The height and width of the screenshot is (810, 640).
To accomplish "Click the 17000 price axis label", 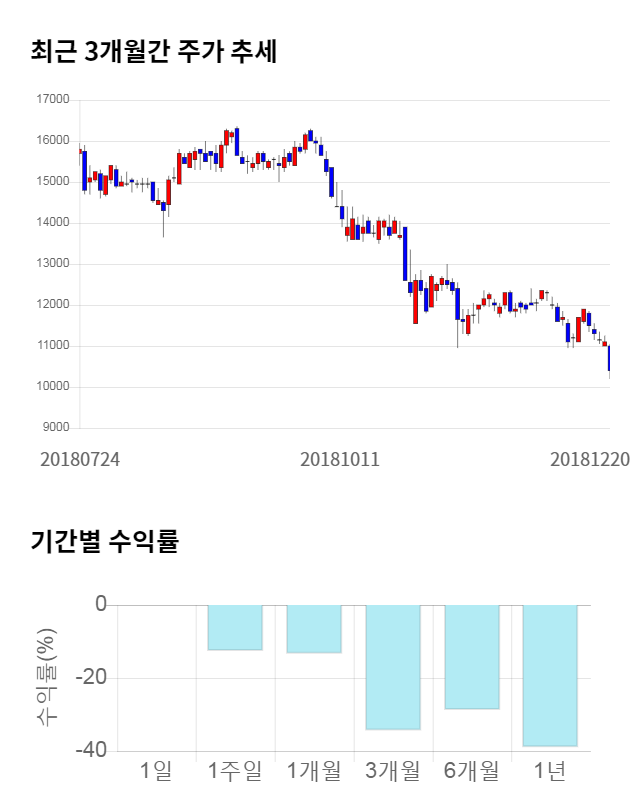I will click(52, 100).
